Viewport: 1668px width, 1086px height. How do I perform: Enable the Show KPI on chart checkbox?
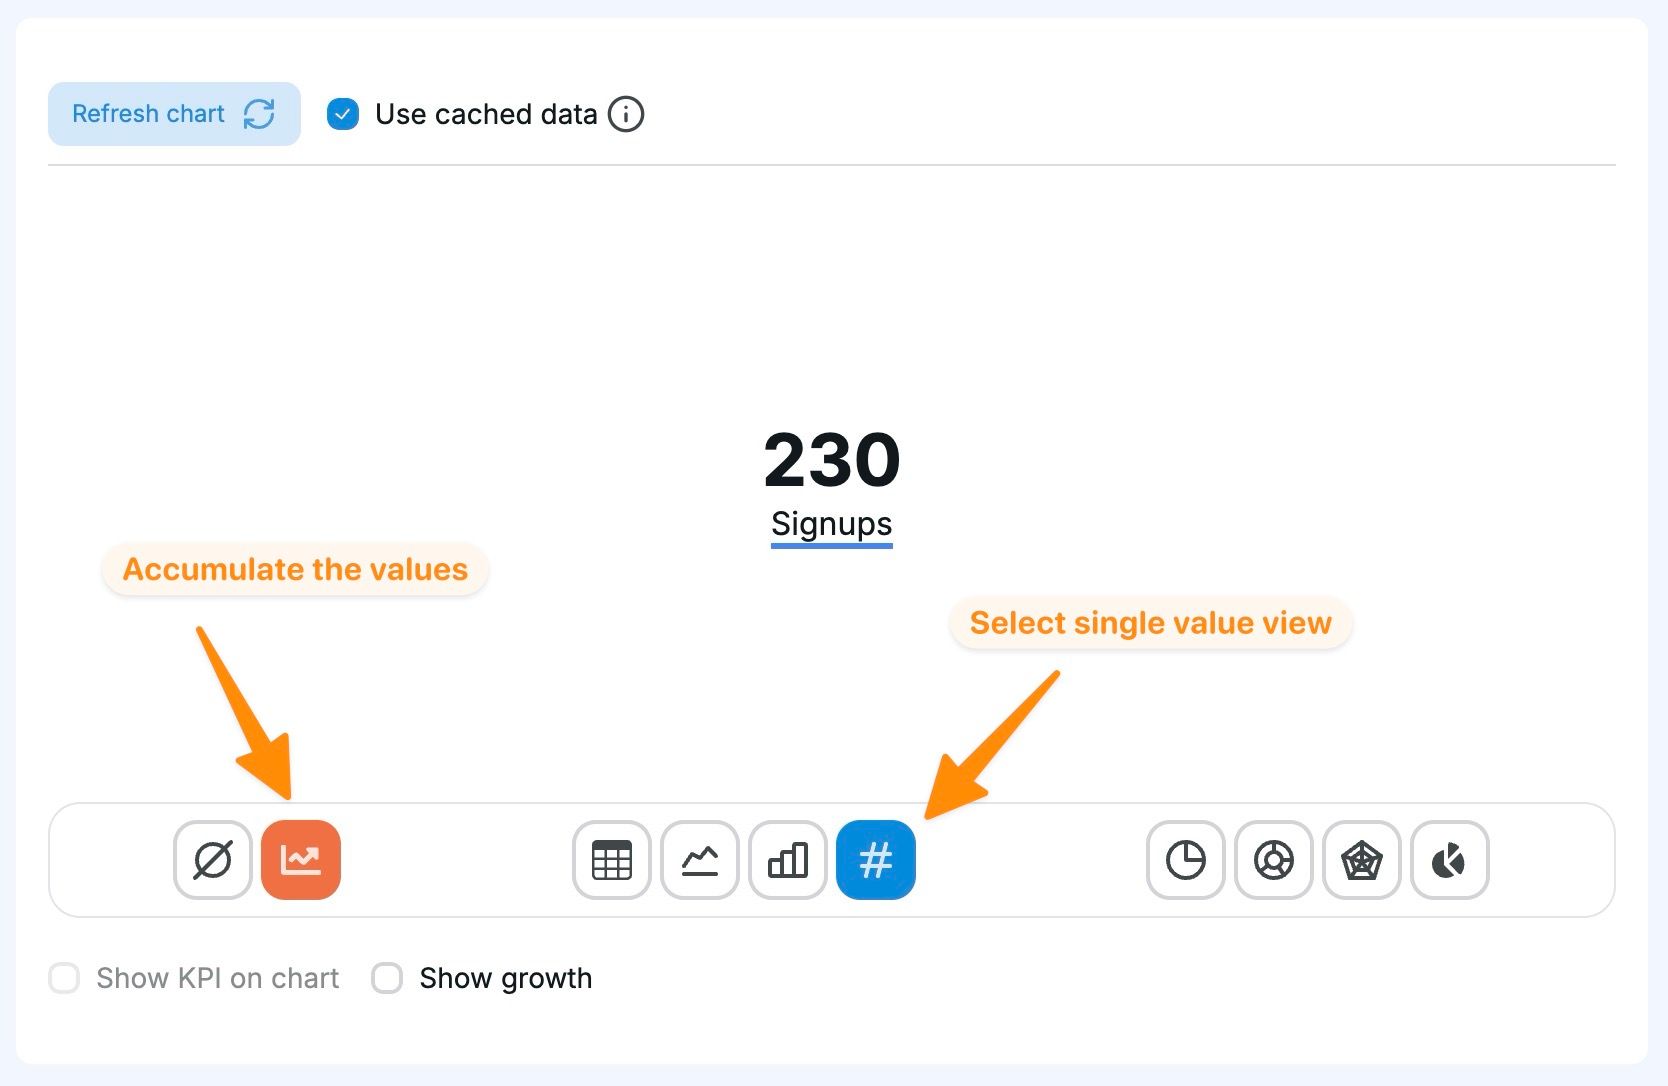pyautogui.click(x=65, y=978)
